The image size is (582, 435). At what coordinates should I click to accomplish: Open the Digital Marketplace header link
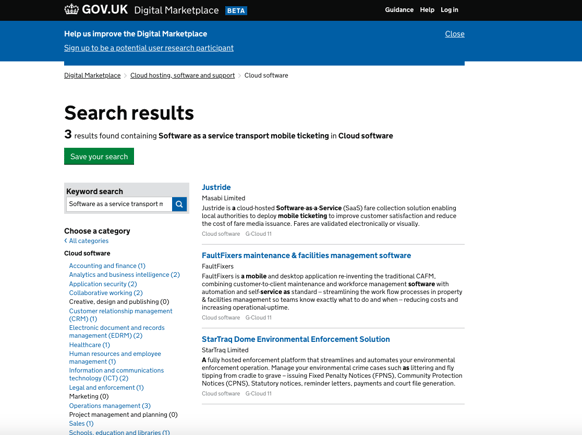coord(176,10)
